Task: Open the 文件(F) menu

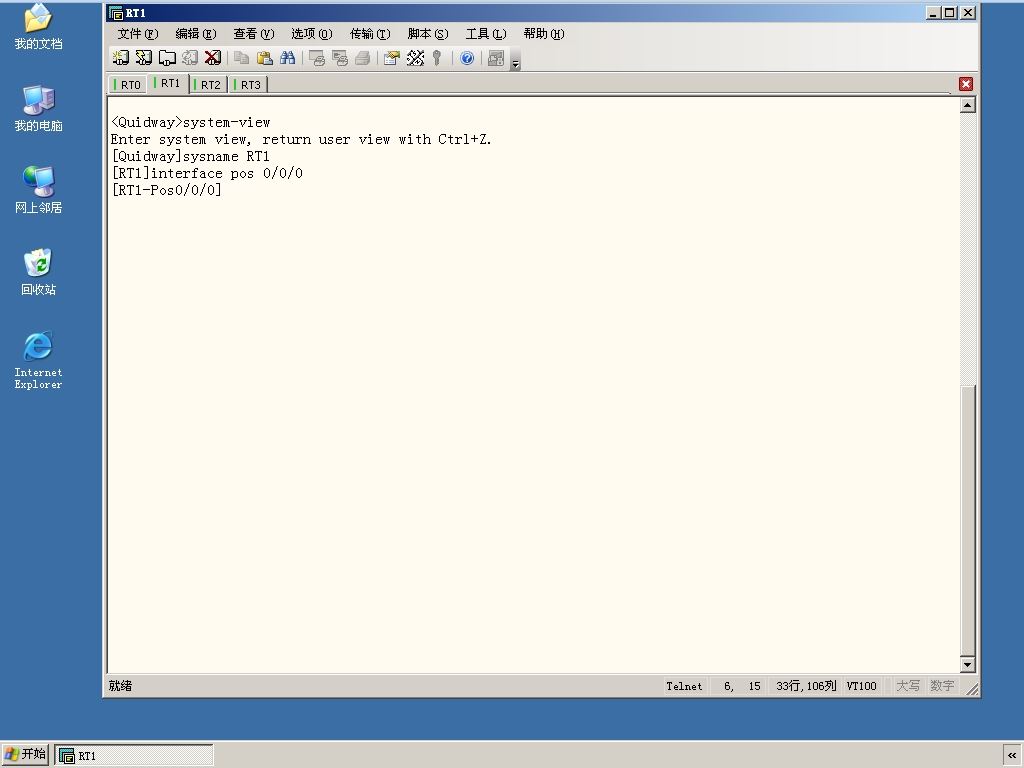Action: pyautogui.click(x=138, y=34)
